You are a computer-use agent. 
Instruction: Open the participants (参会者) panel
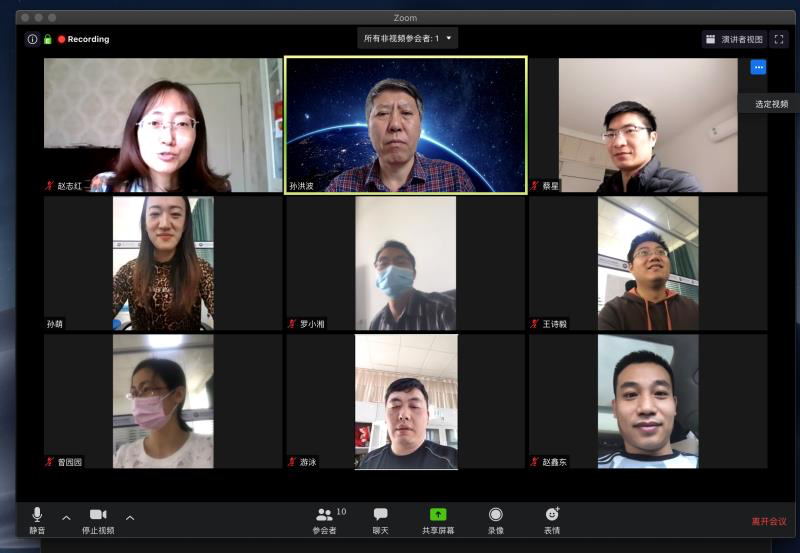(324, 514)
